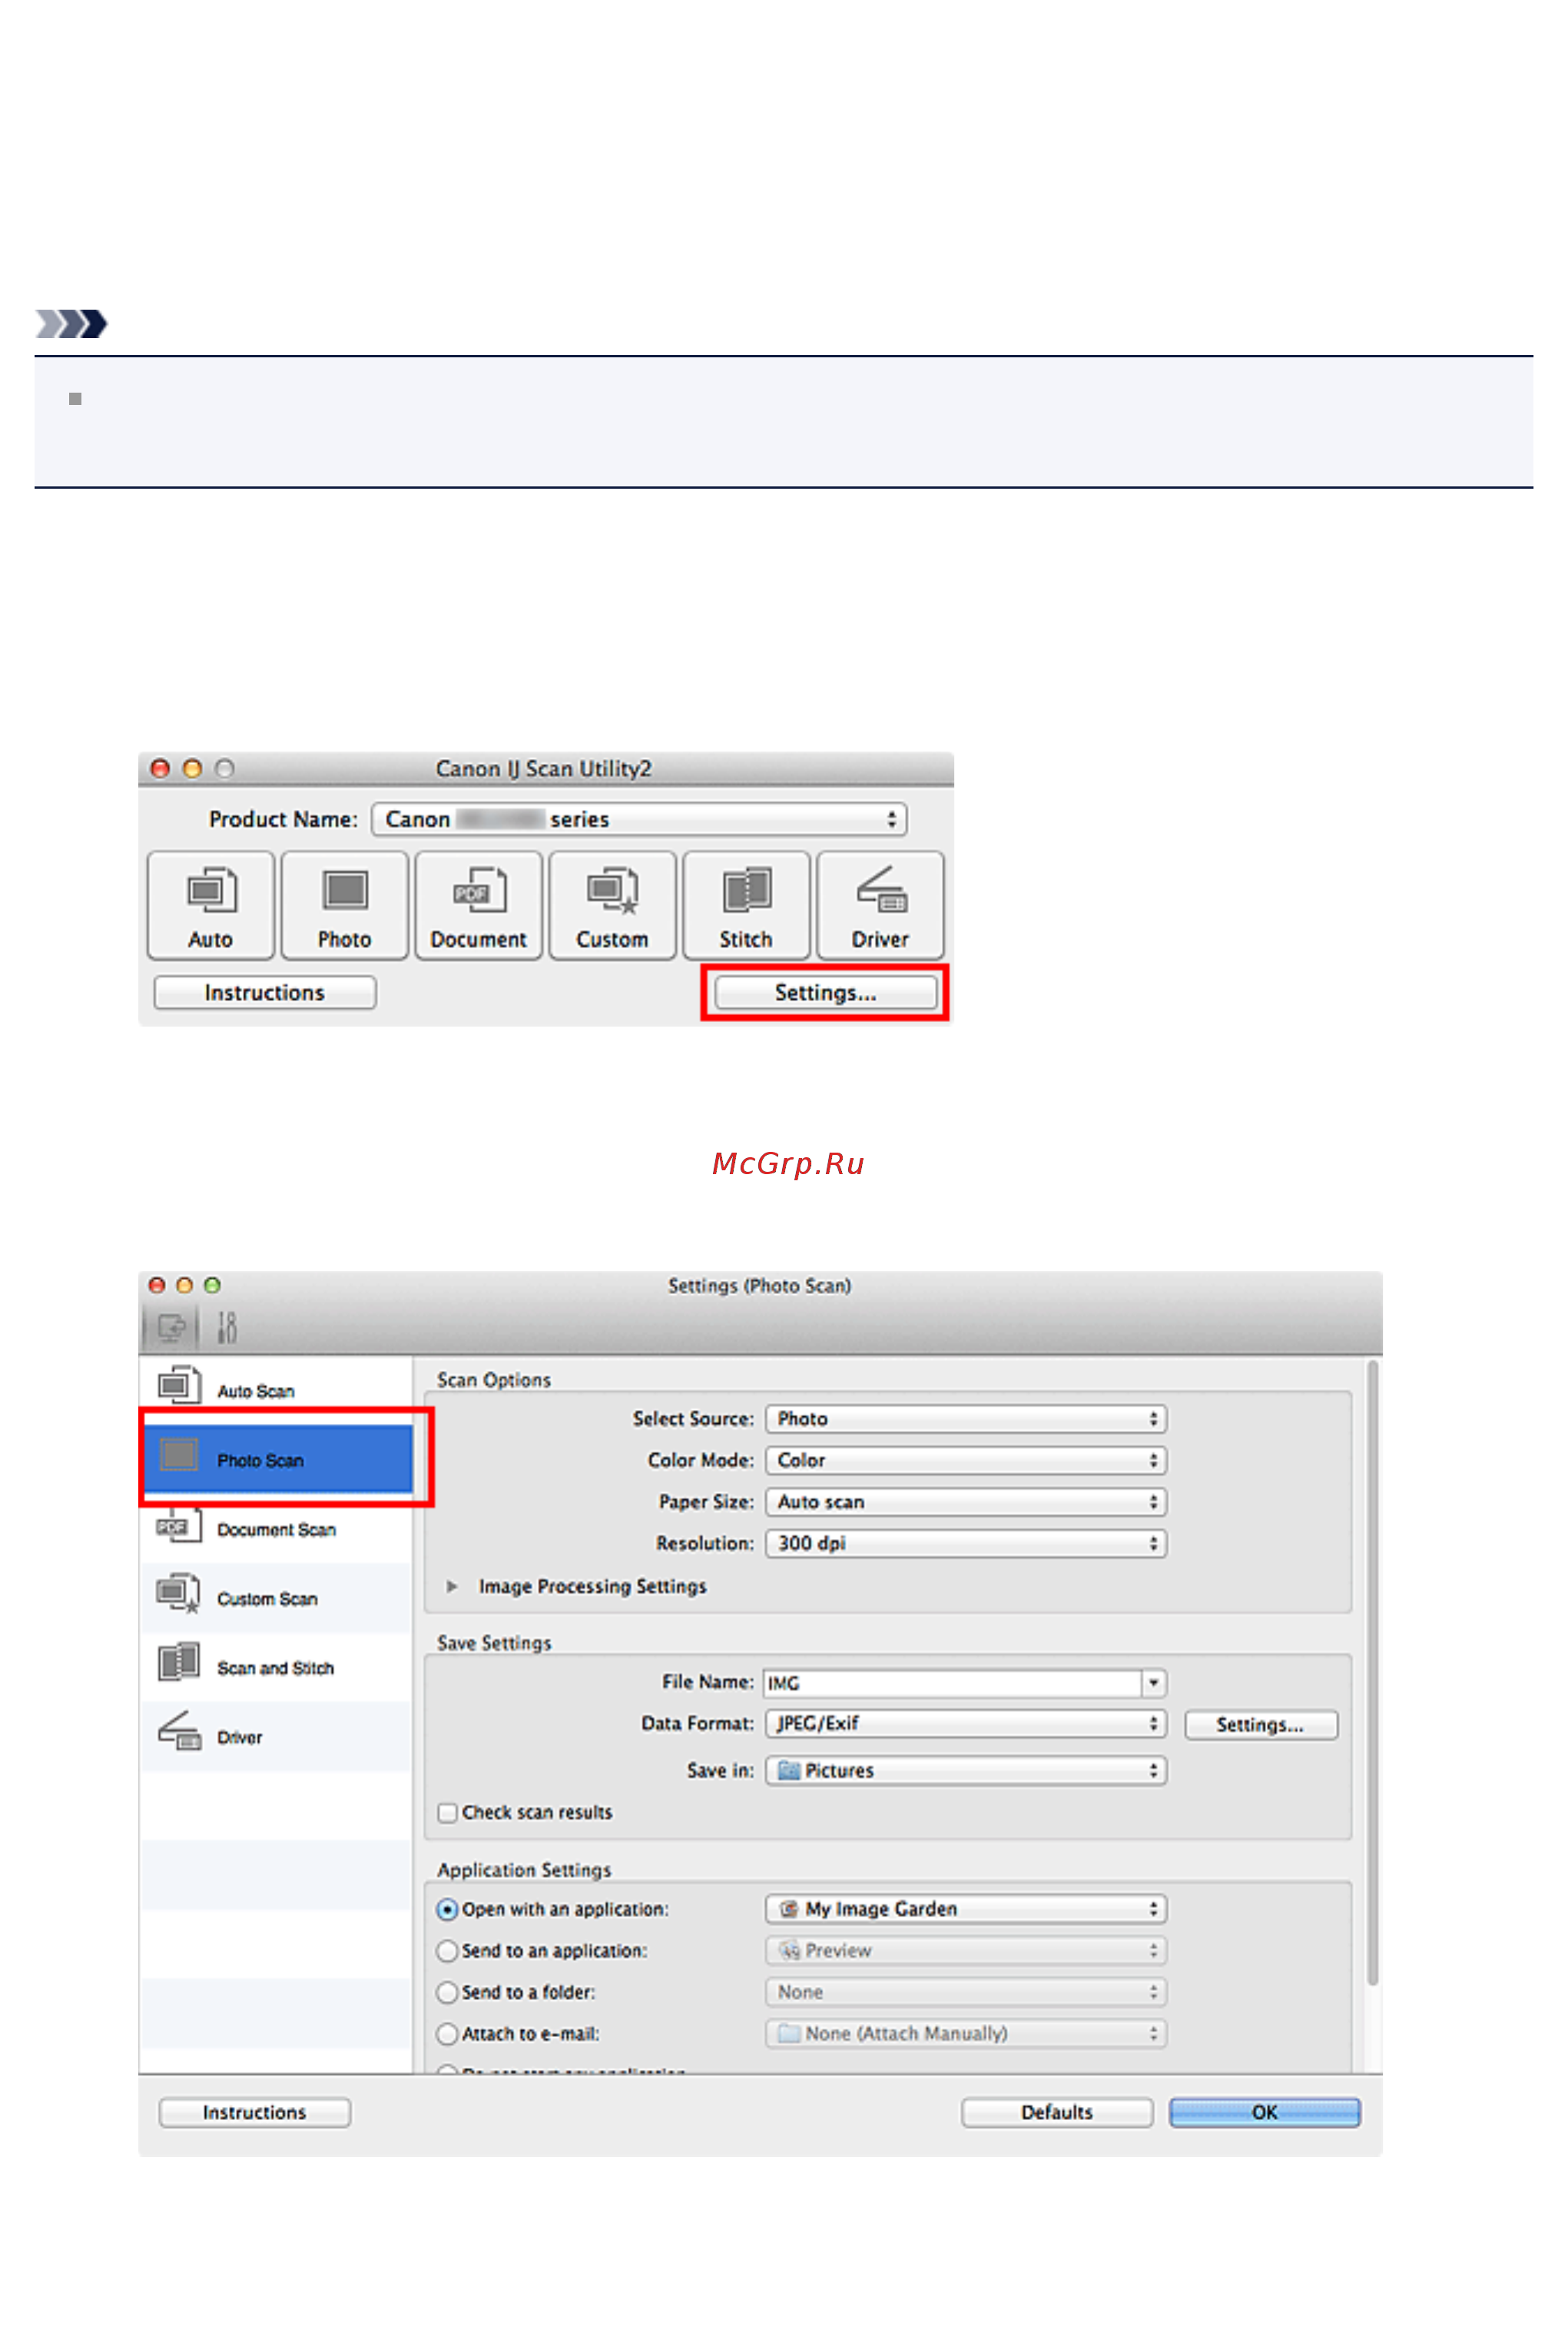Viewport: 1568px width, 2326px height.
Task: Click the Send to a folder None dropdown
Action: point(966,1992)
